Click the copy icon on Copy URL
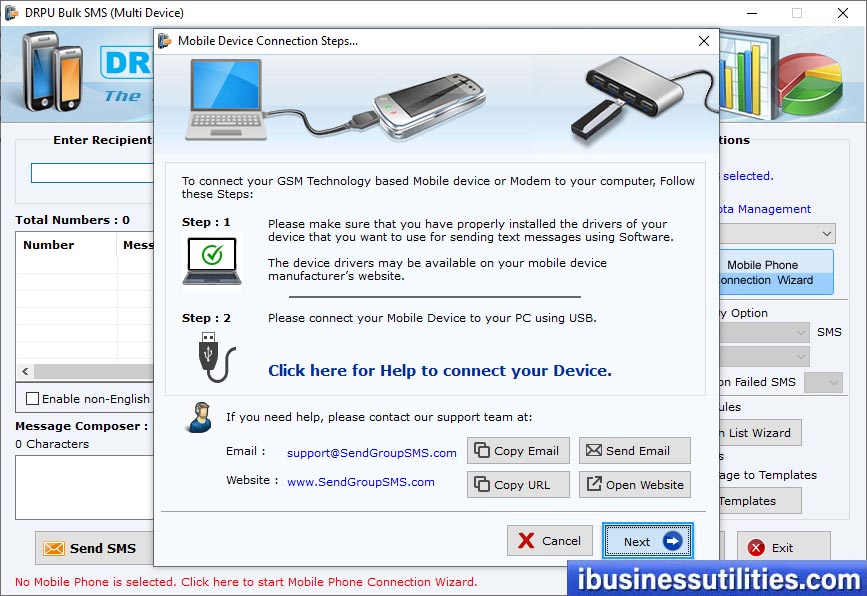 pyautogui.click(x=482, y=484)
